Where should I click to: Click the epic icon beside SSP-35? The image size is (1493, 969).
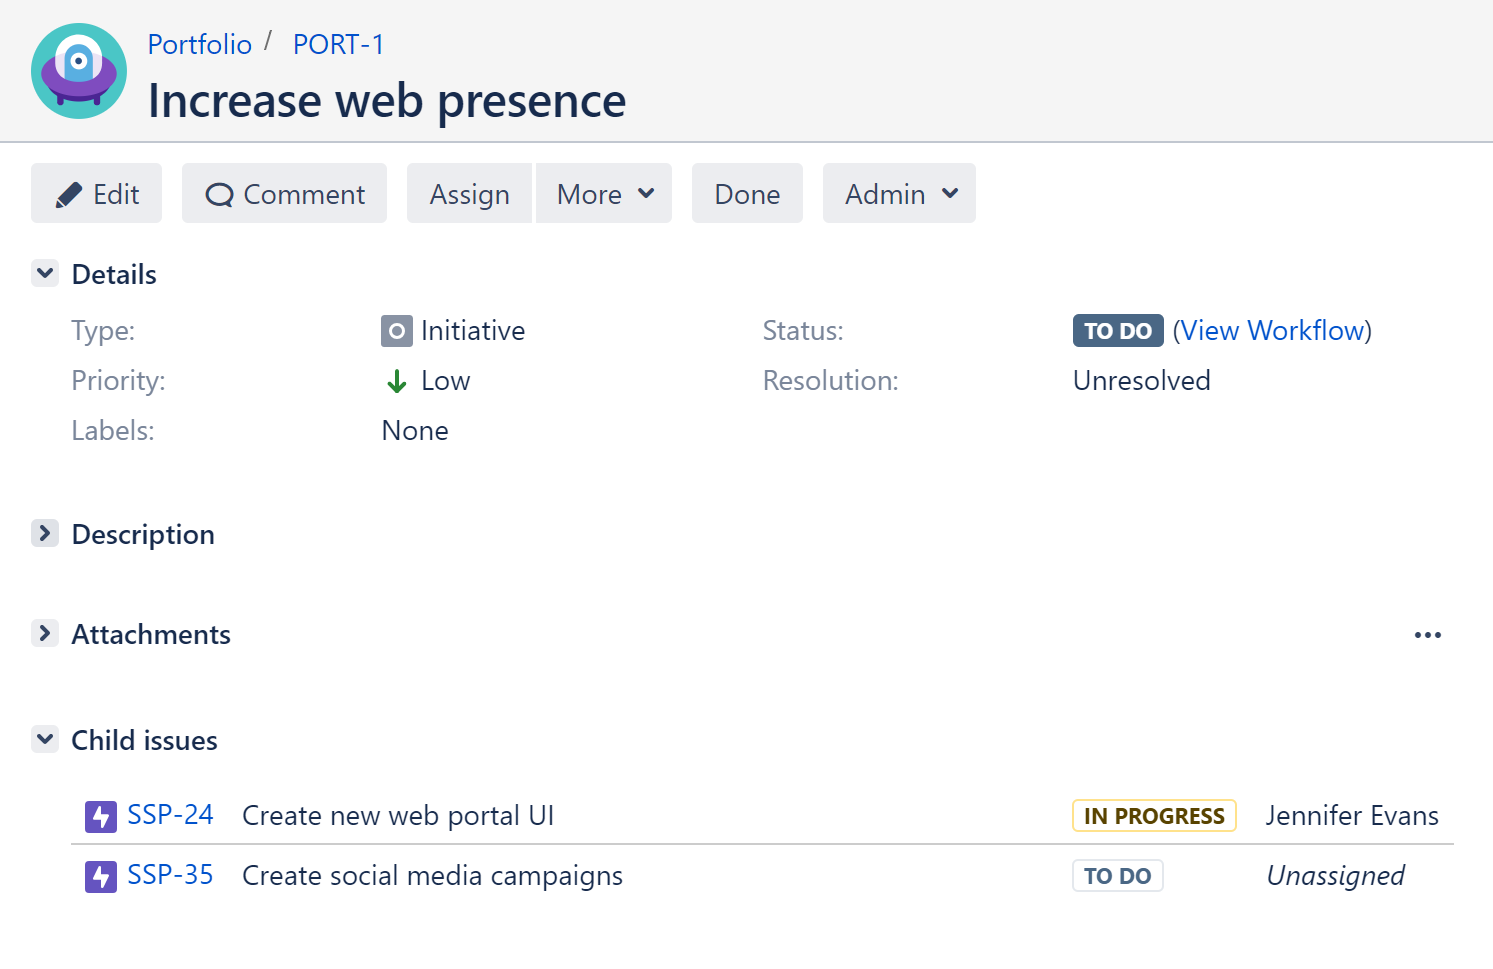point(101,877)
